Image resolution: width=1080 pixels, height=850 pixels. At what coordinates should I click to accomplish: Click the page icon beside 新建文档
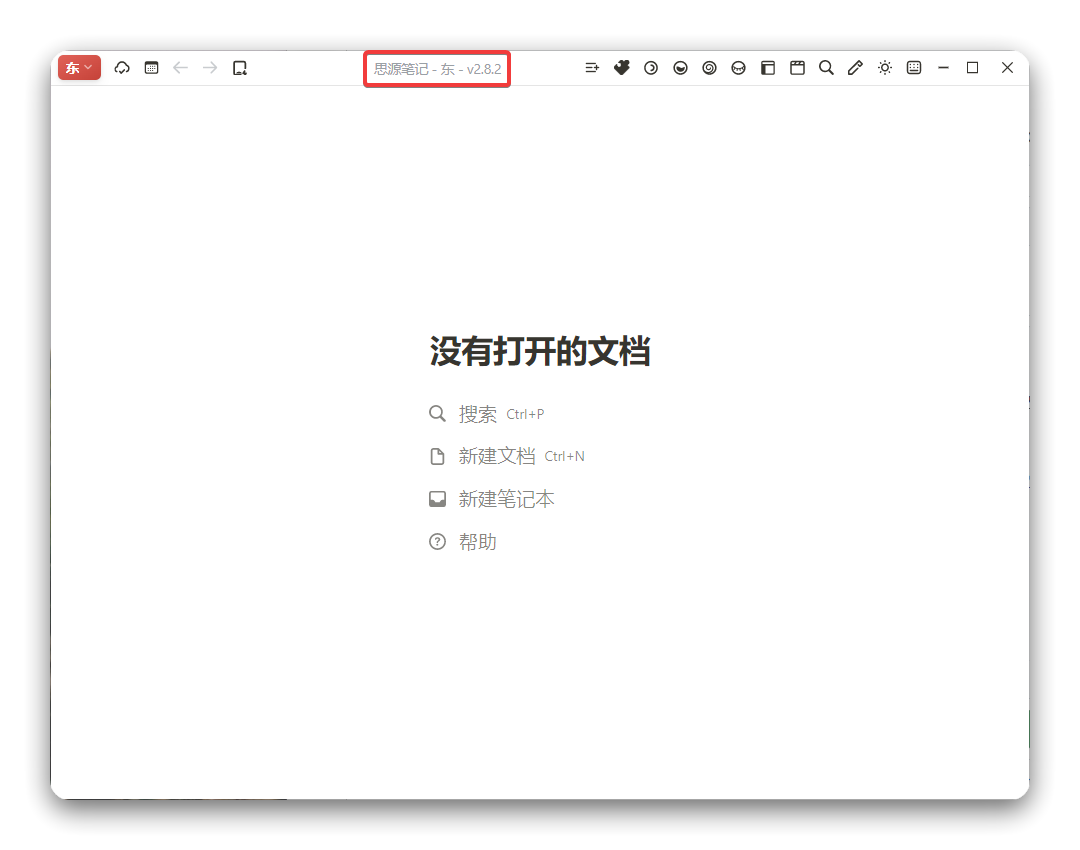point(437,456)
